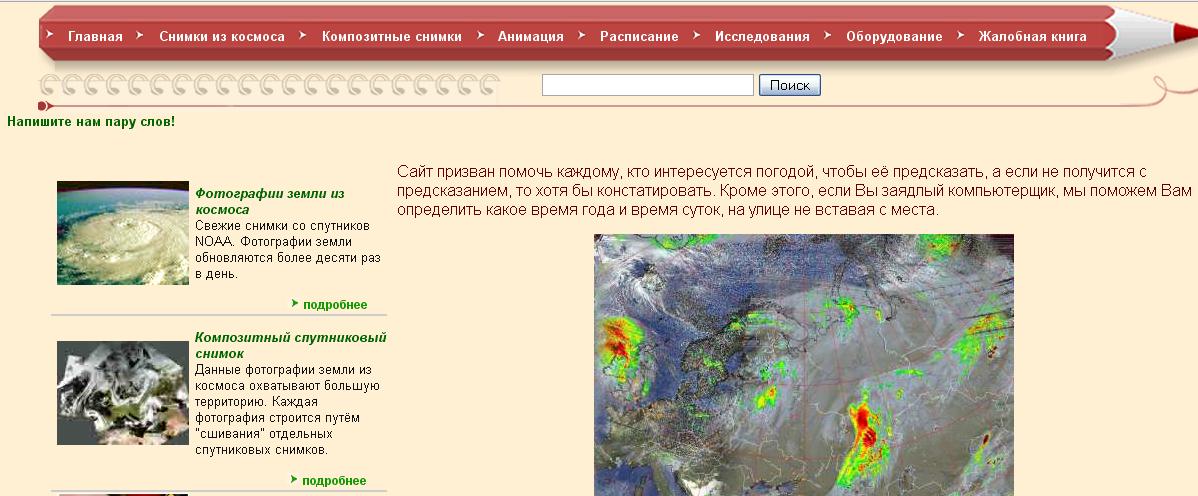Click подробнее under Композитный спутниковый снимок
Image resolution: width=1198 pixels, height=496 pixels.
click(334, 481)
